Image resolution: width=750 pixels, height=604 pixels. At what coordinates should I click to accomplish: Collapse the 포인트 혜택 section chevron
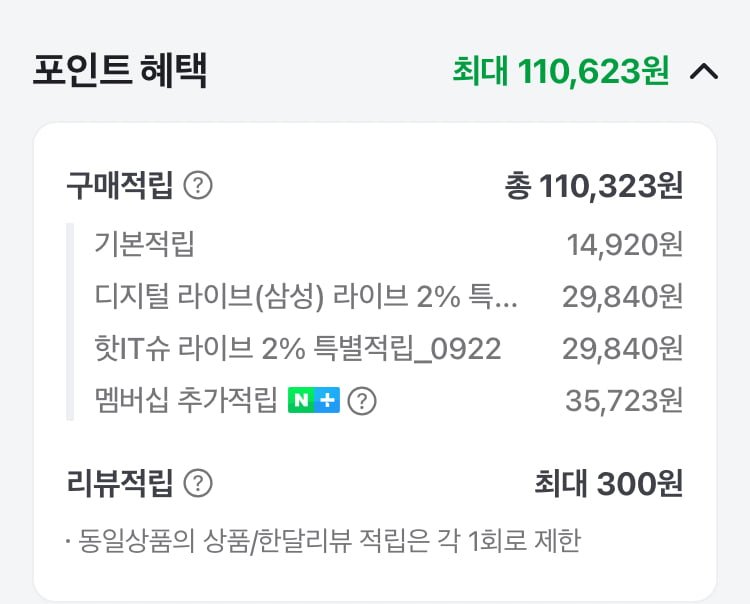click(x=704, y=72)
